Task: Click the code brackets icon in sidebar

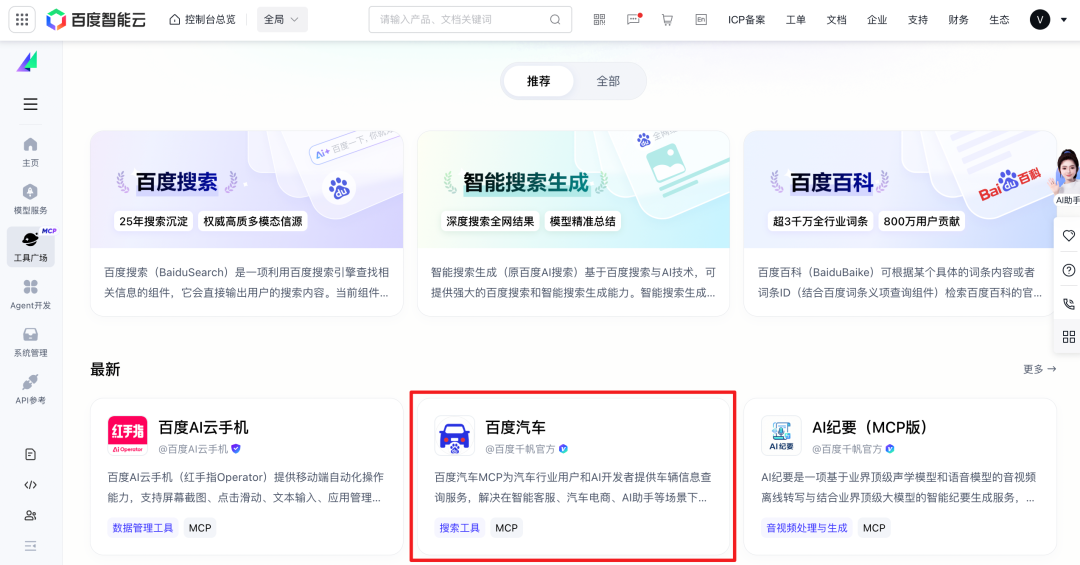Action: (30, 485)
